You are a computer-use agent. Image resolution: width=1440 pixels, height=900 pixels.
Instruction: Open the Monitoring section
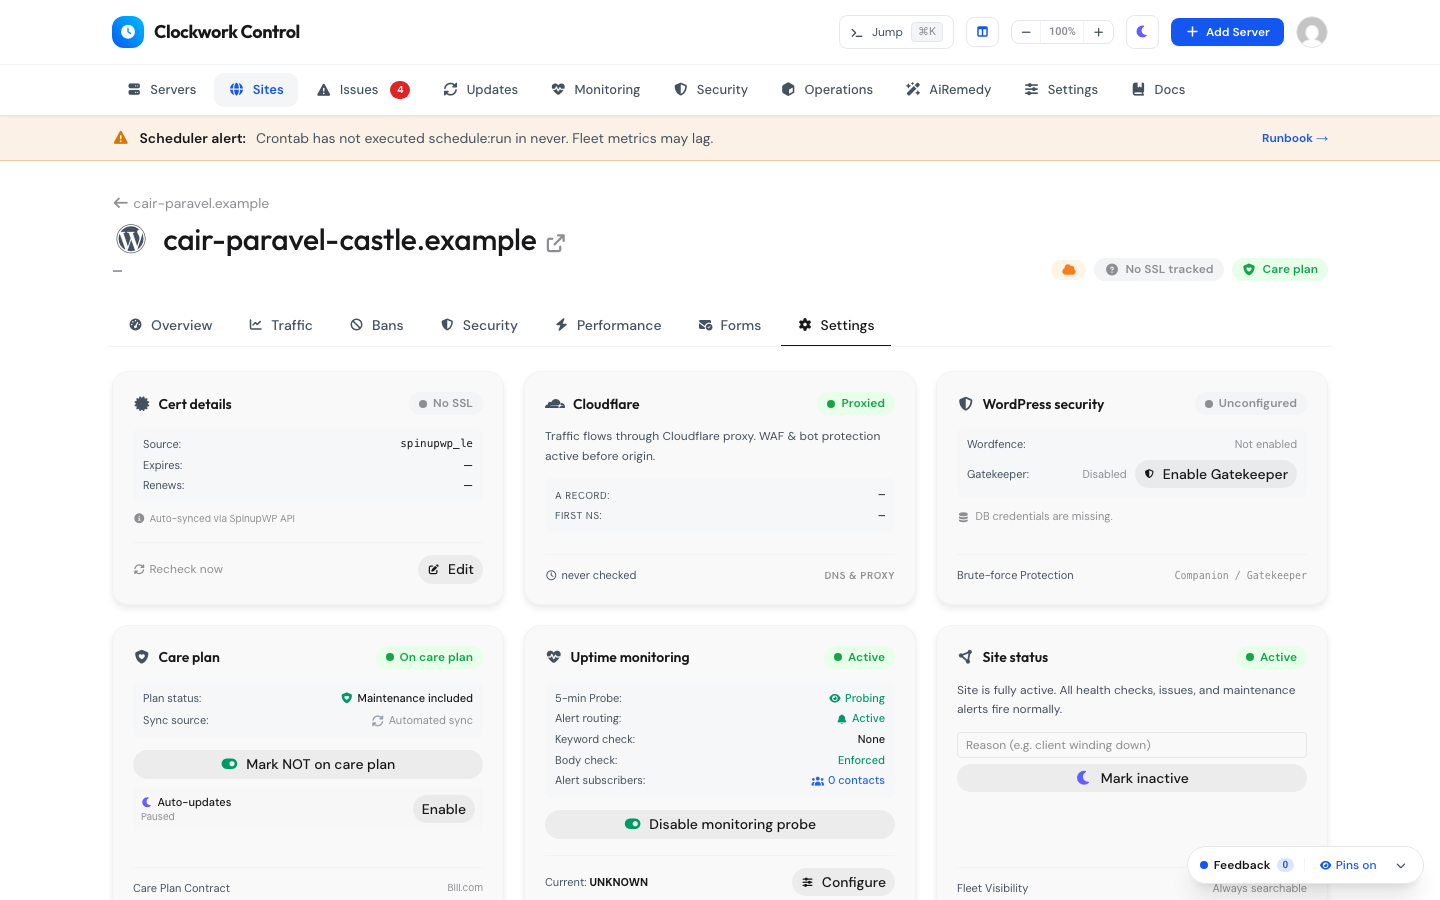point(596,90)
